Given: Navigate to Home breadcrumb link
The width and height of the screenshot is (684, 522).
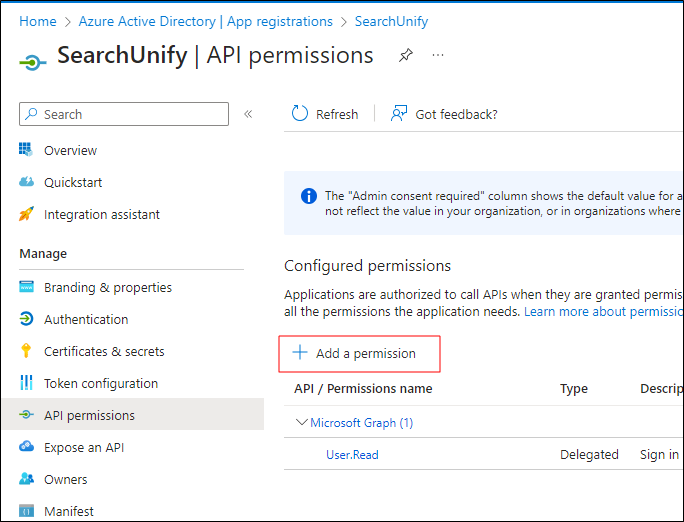Looking at the screenshot, I should coord(38,21).
